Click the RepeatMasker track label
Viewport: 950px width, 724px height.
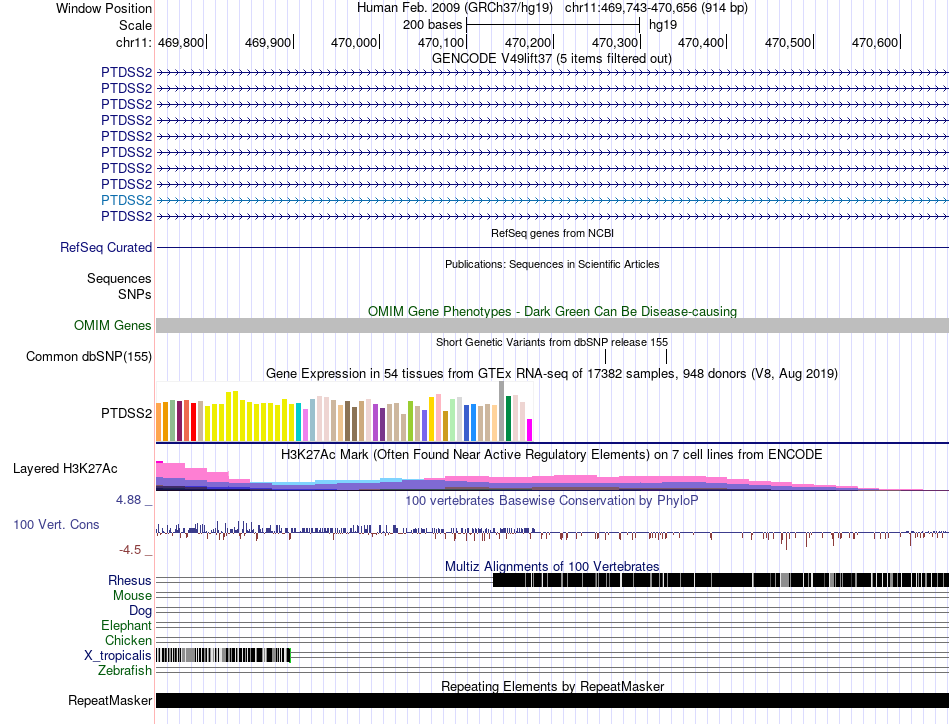click(110, 701)
